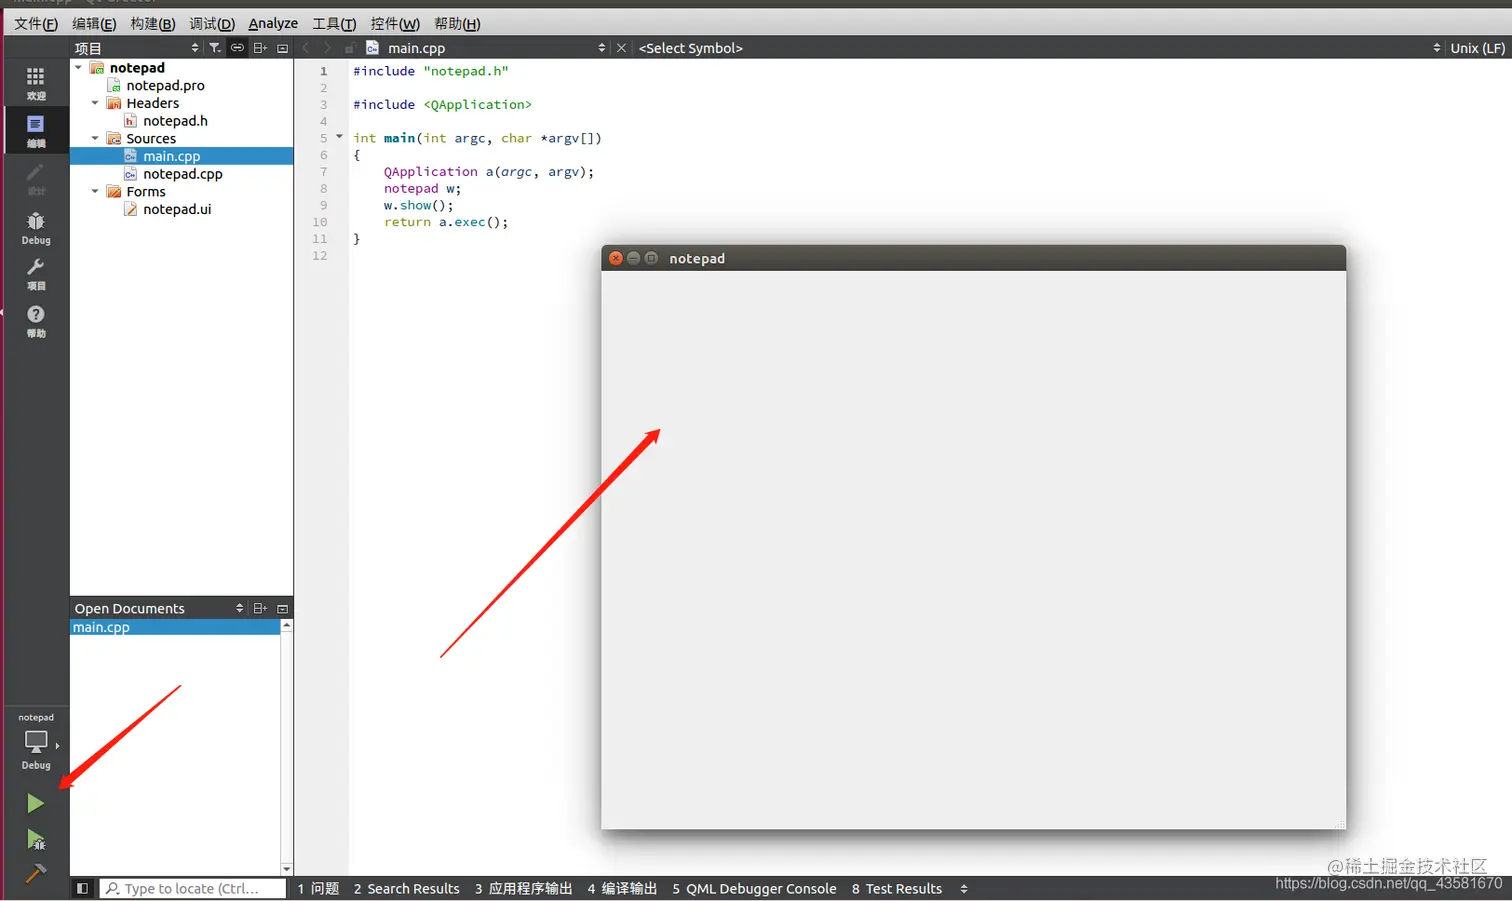Show the 2 Search Results pane
The image size is (1512, 901).
tap(406, 888)
